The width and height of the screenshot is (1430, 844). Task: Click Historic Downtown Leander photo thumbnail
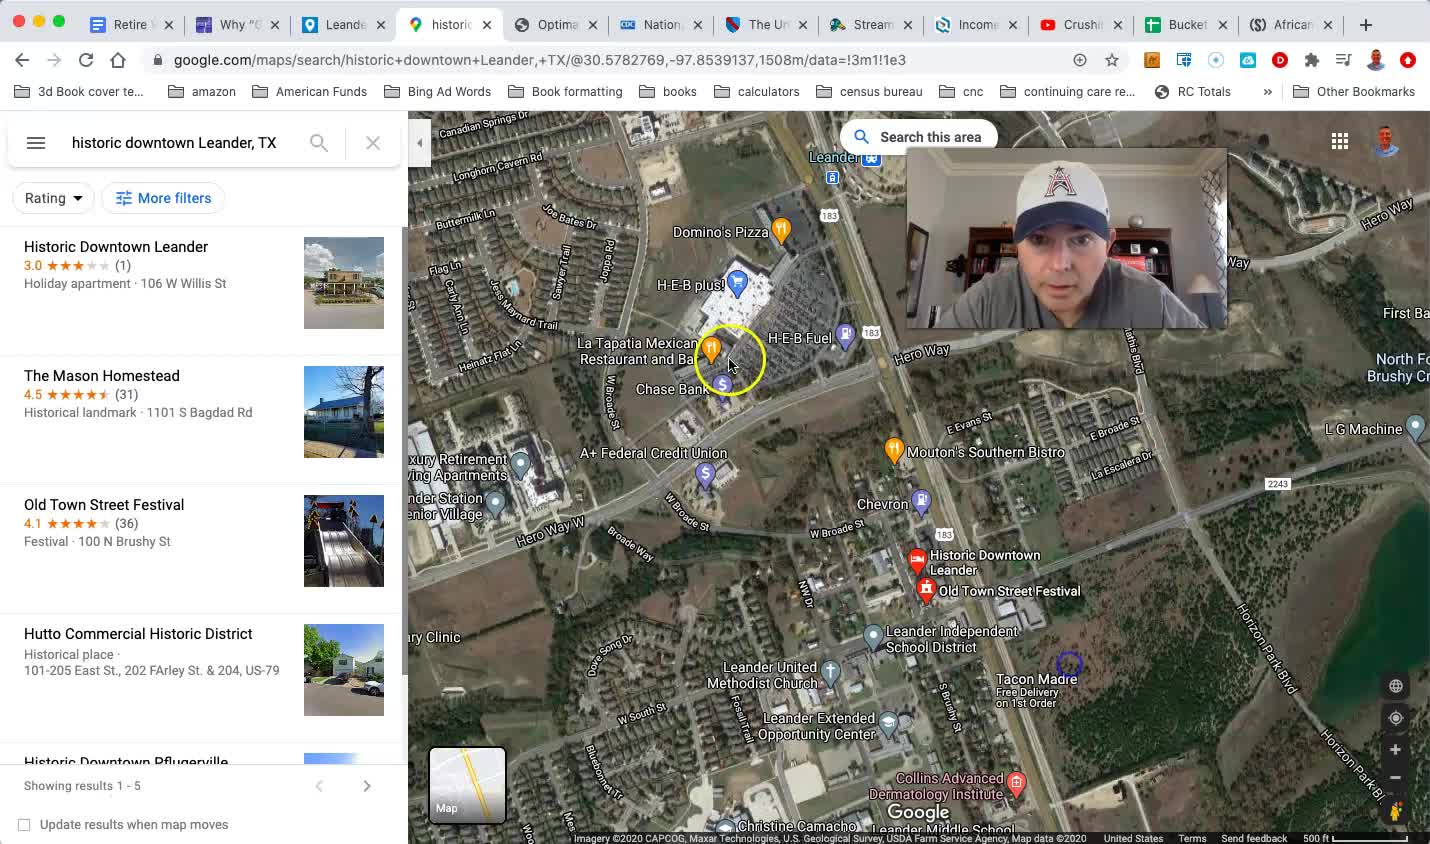344,283
